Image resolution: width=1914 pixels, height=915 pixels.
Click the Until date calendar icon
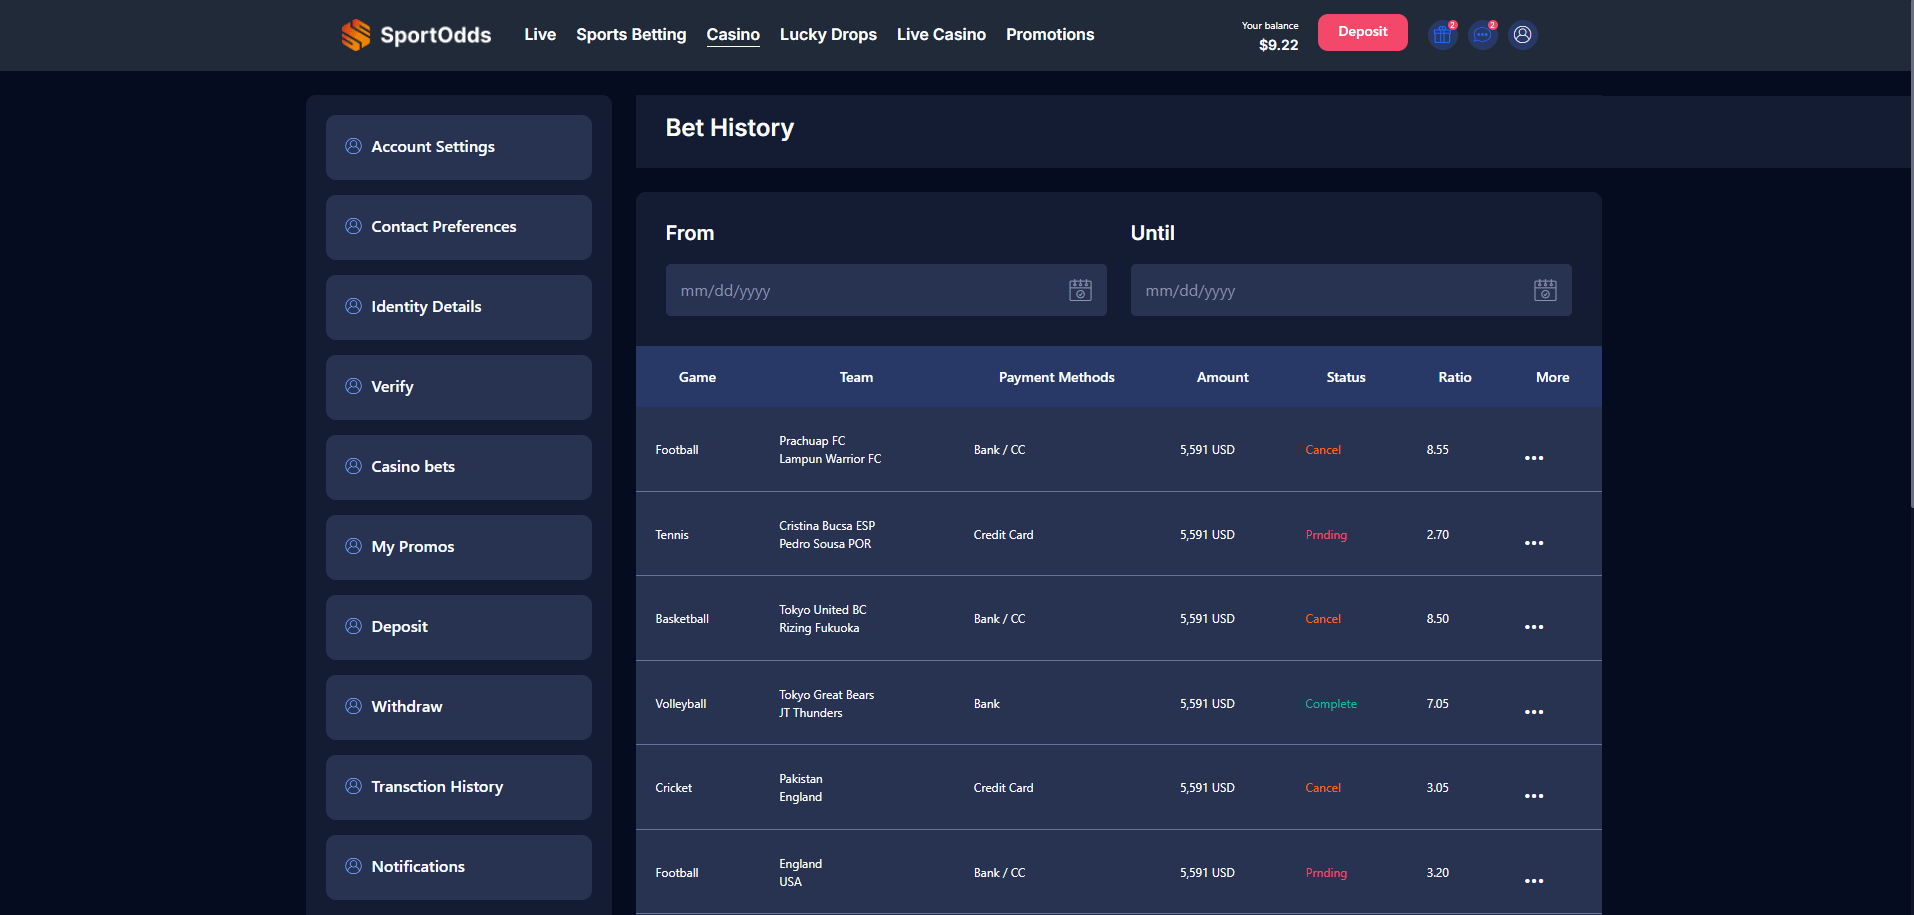point(1545,290)
